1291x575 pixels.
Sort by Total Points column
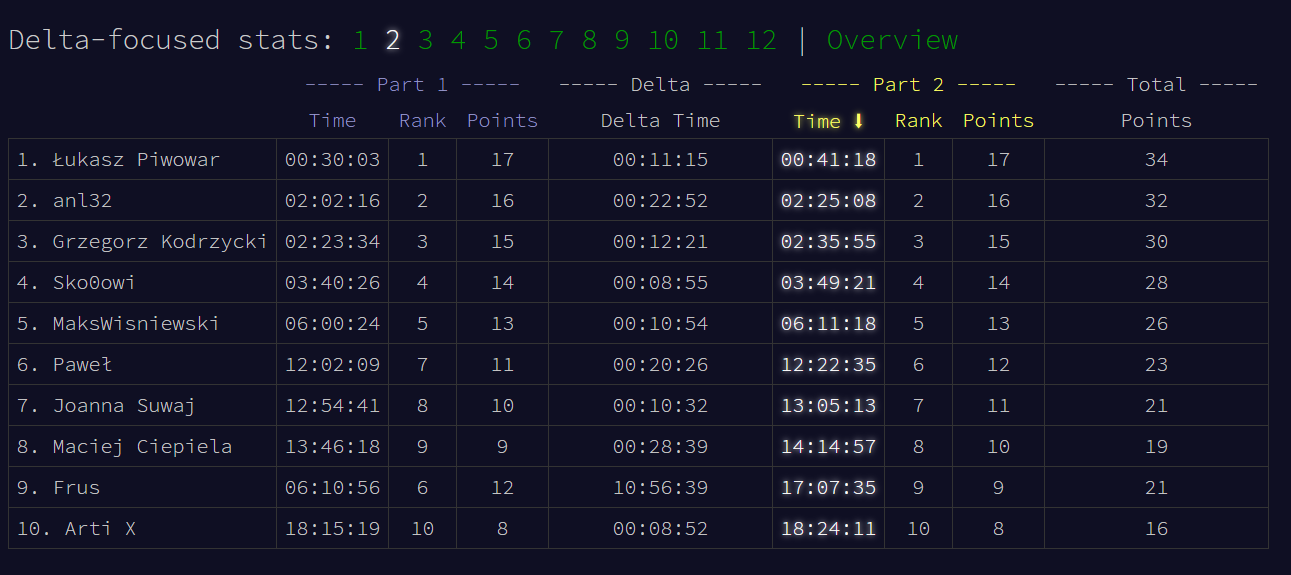click(1156, 121)
